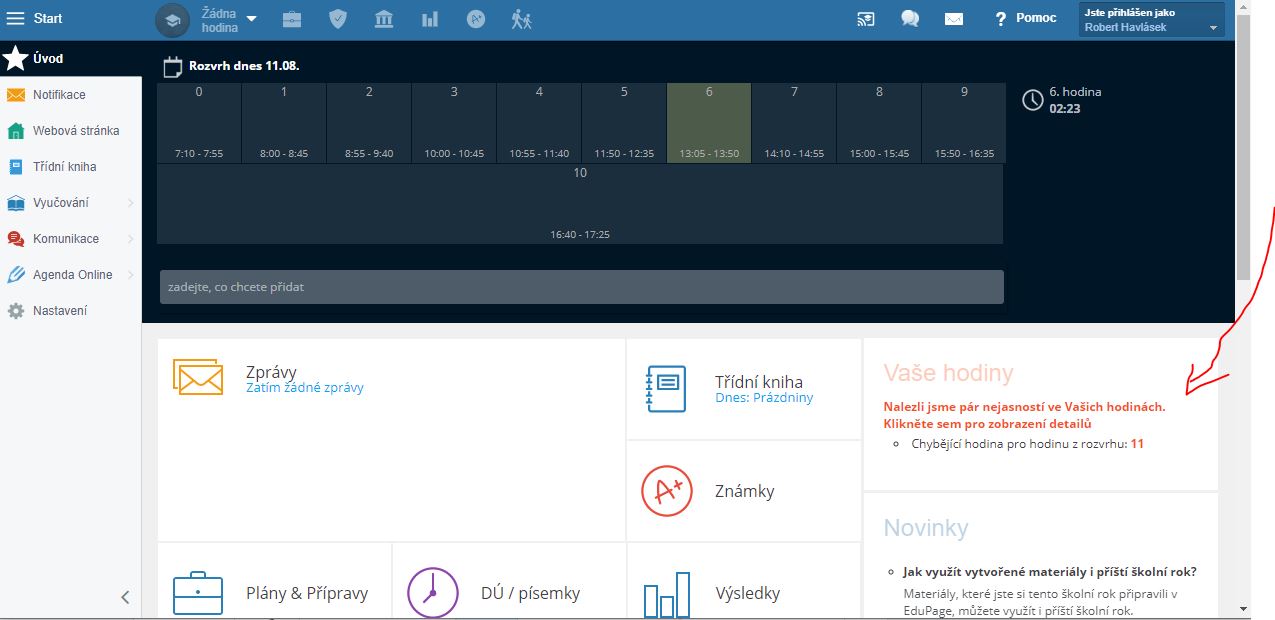Click the screen cast icon in header

tap(865, 19)
